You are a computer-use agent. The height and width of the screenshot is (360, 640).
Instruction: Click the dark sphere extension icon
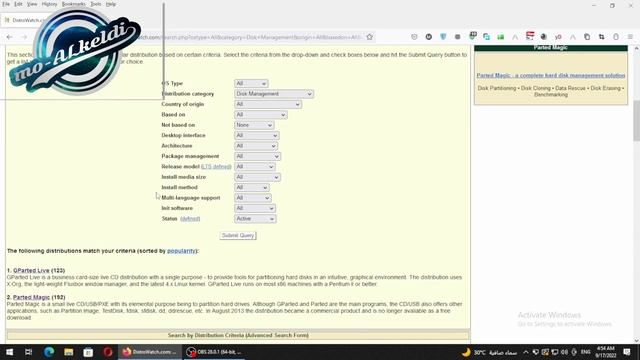(544, 37)
